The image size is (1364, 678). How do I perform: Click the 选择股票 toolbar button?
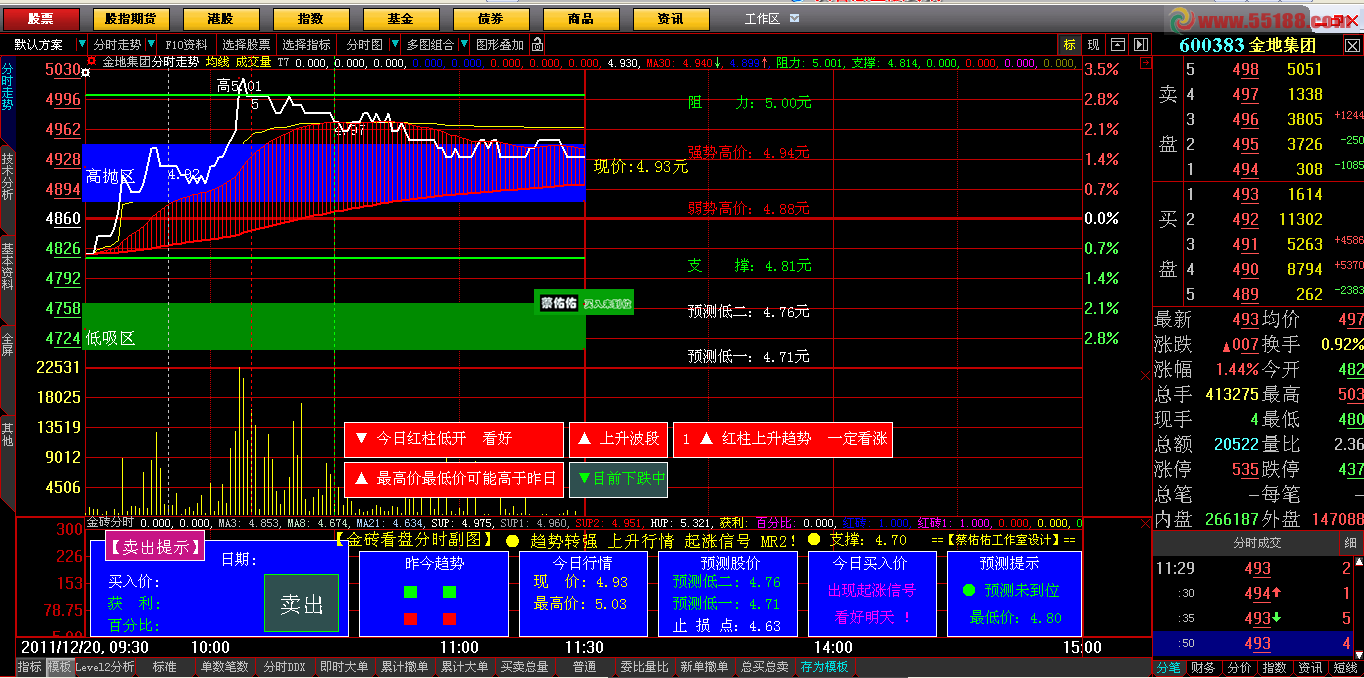pyautogui.click(x=246, y=45)
